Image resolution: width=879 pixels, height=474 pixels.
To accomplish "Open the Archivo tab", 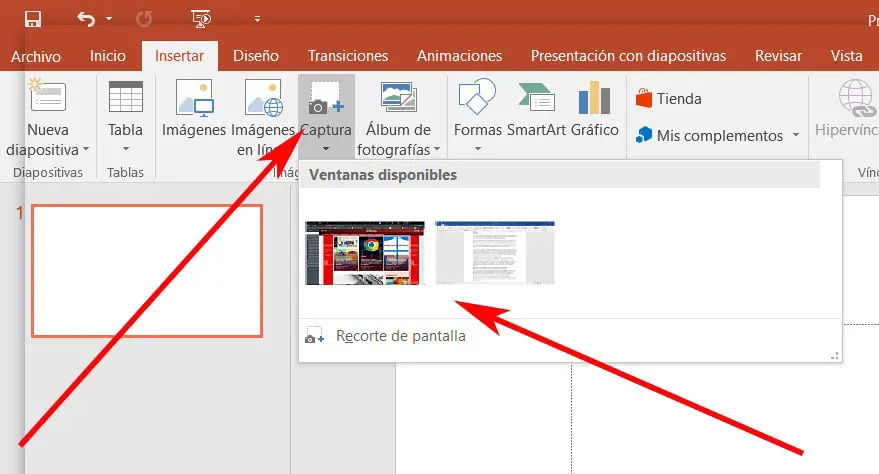I will [36, 56].
